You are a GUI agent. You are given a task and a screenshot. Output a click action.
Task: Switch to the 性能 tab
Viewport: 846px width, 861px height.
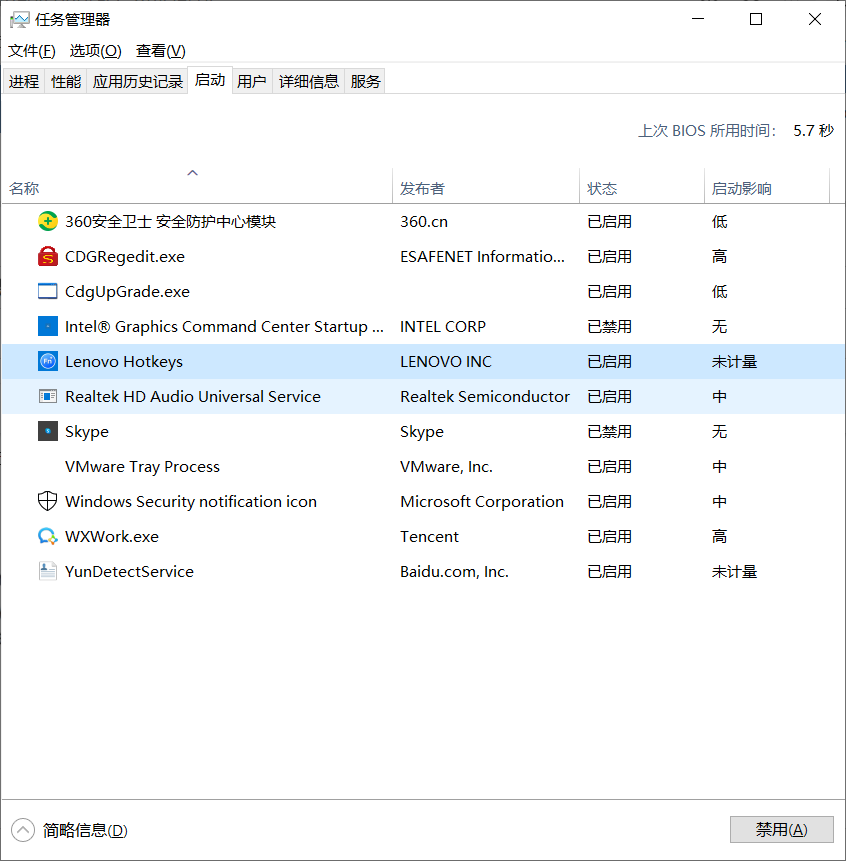tap(66, 81)
